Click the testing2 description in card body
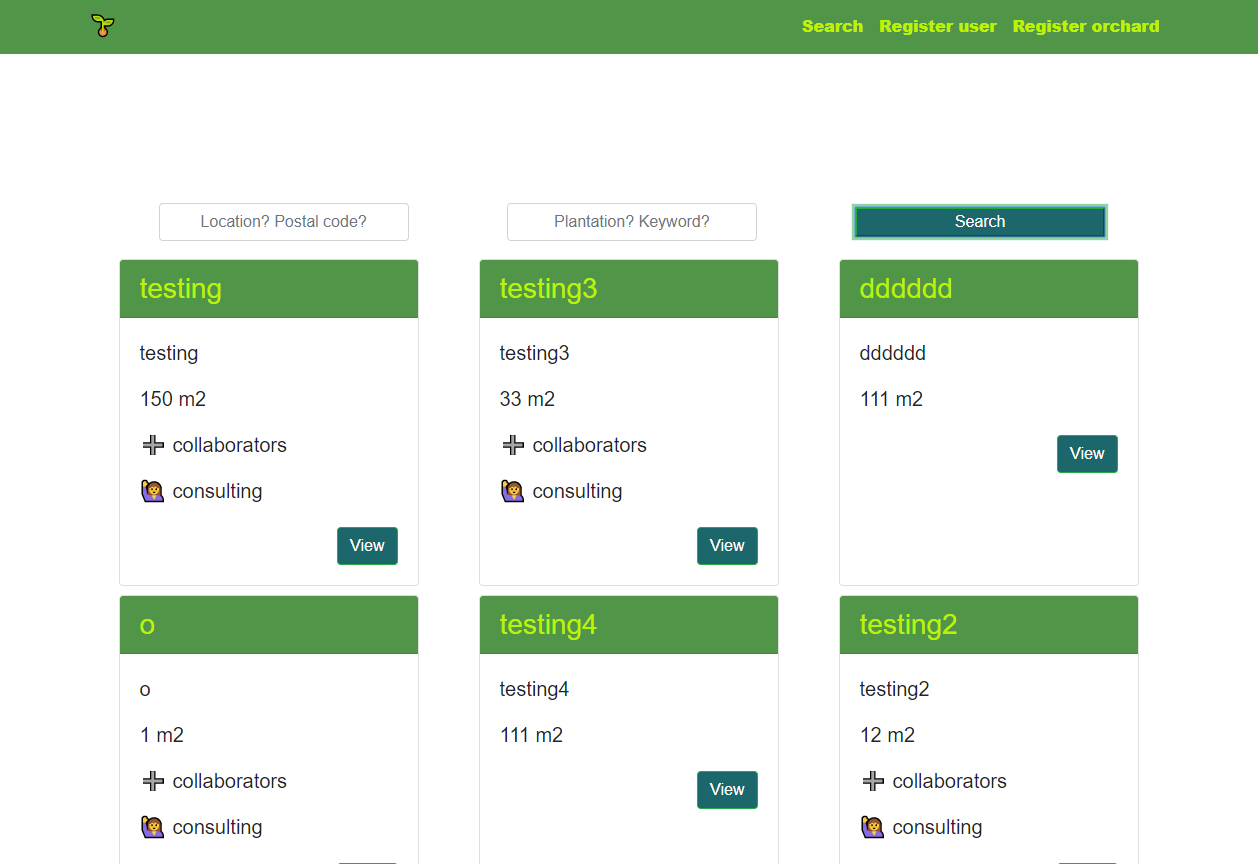Image resolution: width=1258 pixels, height=864 pixels. coord(894,689)
